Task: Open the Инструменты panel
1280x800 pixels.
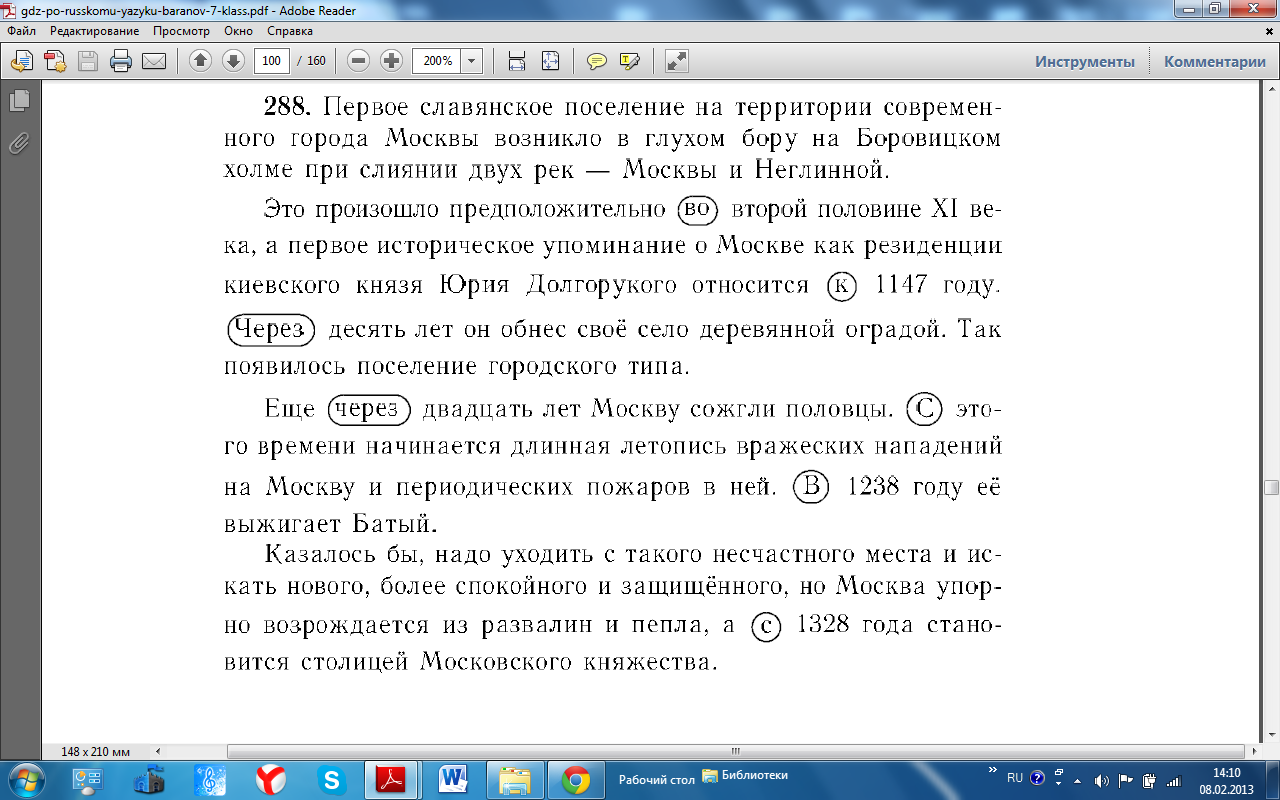Action: 1084,61
